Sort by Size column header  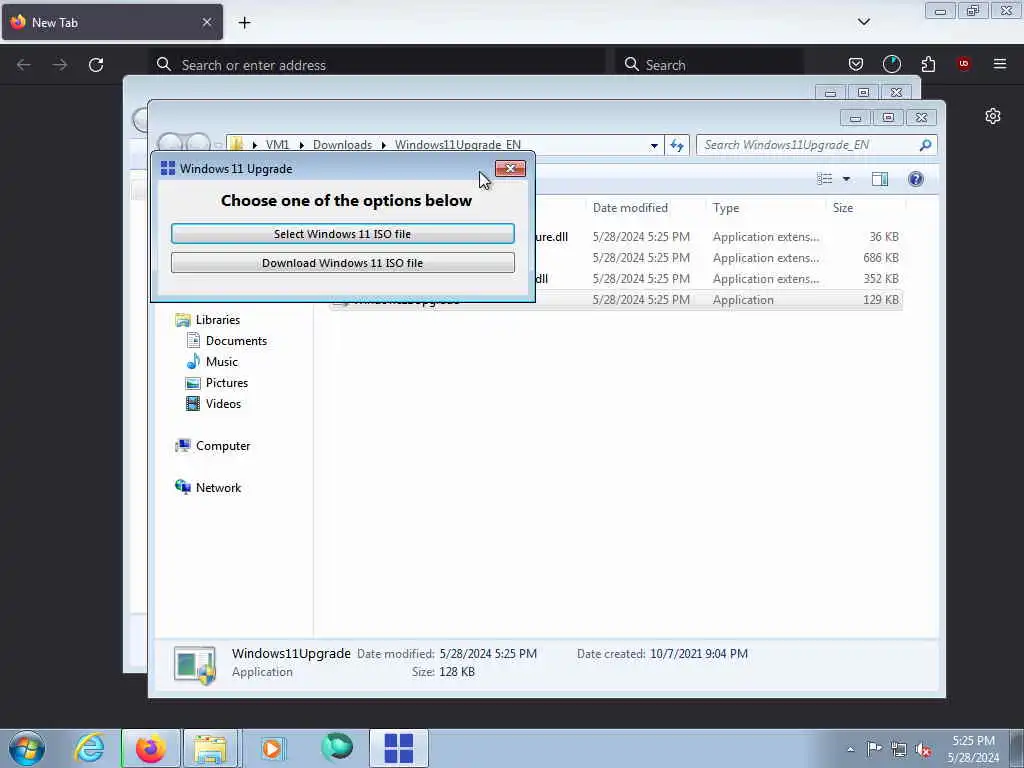point(842,208)
